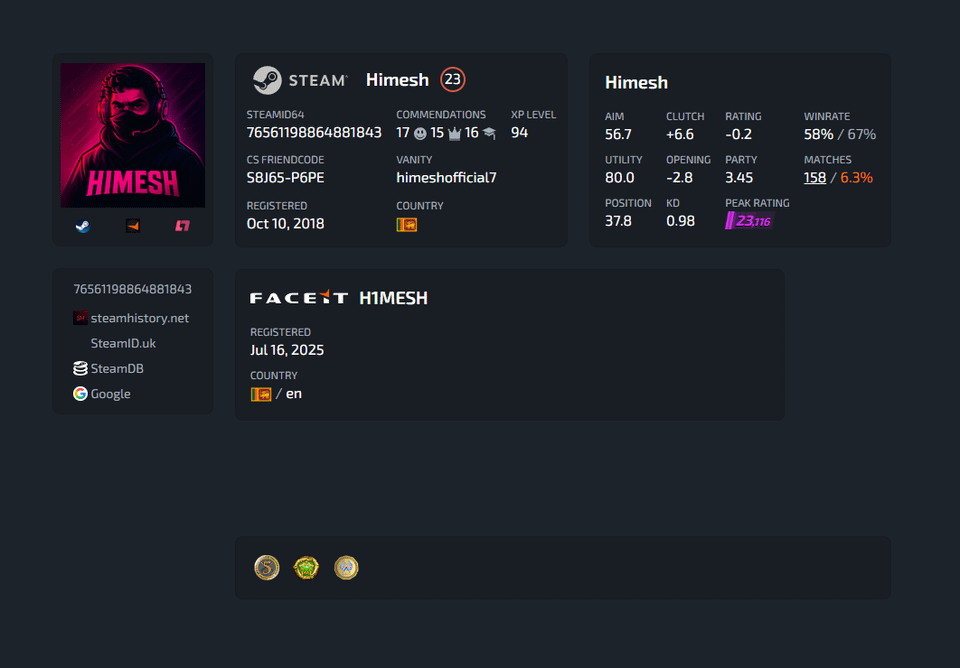Click the FACEIT logo in the account card
960x668 pixels.
tap(299, 298)
